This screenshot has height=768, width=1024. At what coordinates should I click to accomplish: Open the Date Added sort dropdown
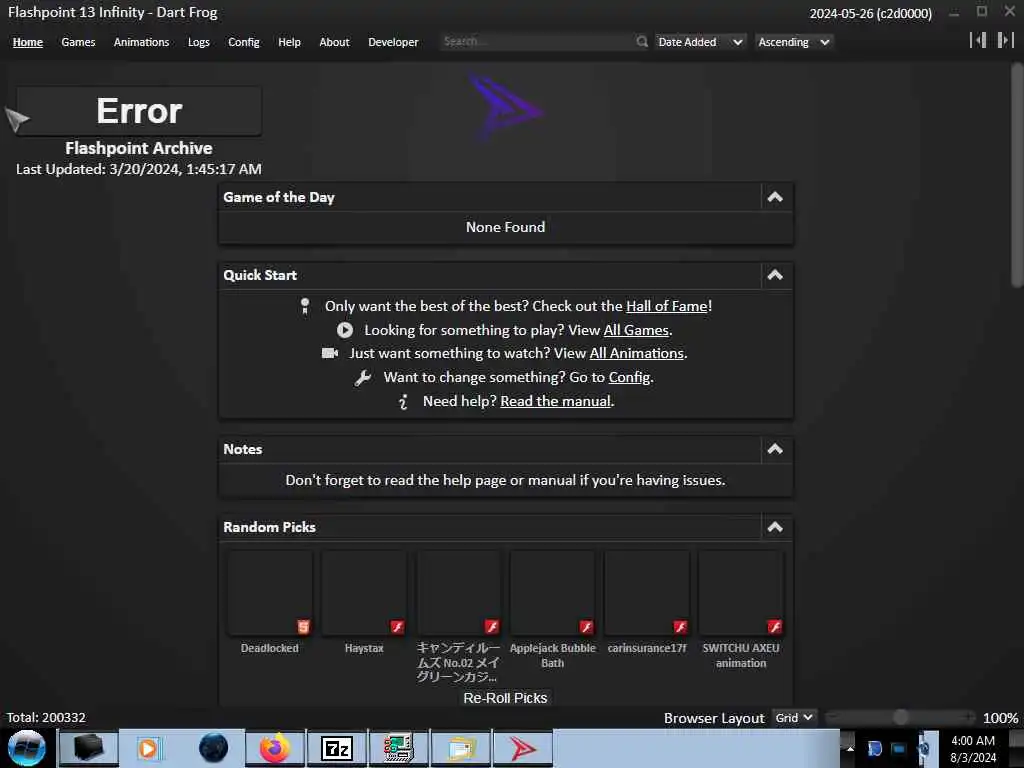[x=700, y=42]
